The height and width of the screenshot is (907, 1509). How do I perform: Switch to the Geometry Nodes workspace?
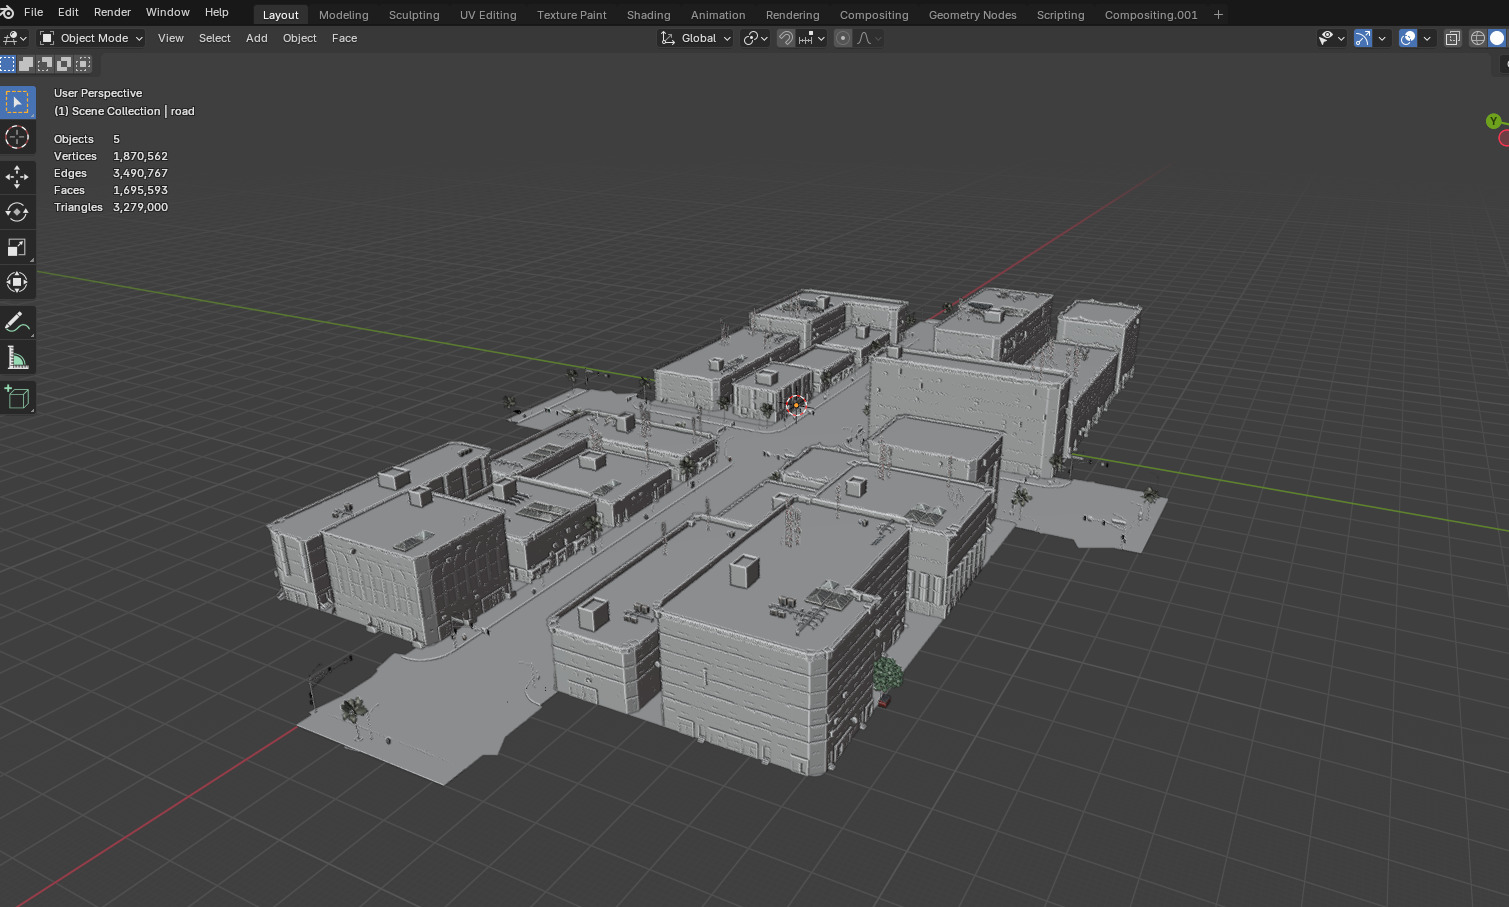coord(972,15)
